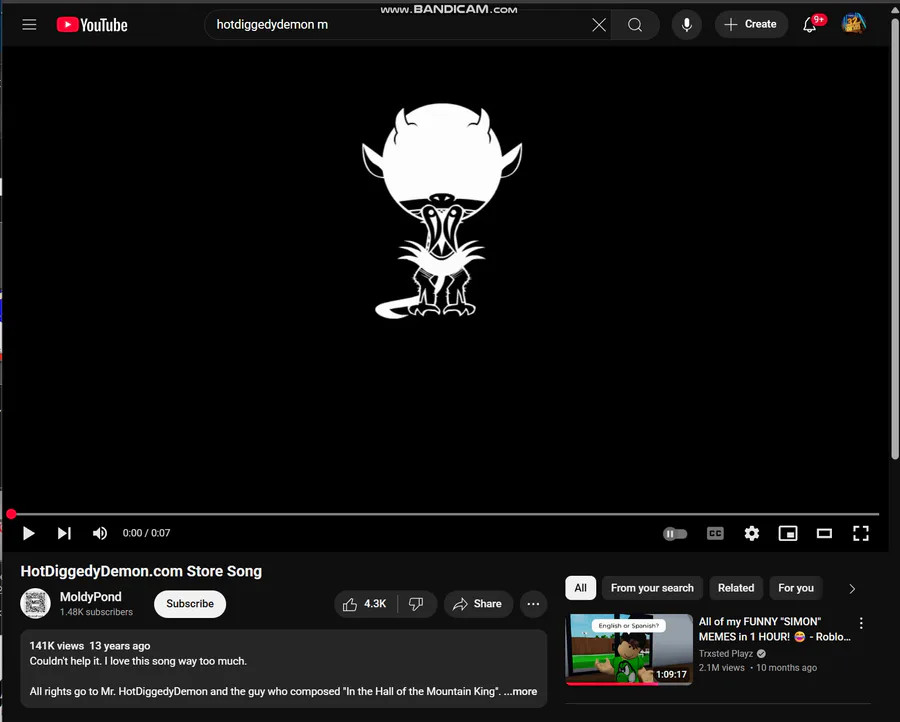Select the All filter chip
Viewport: 900px width, 722px height.
tap(581, 588)
